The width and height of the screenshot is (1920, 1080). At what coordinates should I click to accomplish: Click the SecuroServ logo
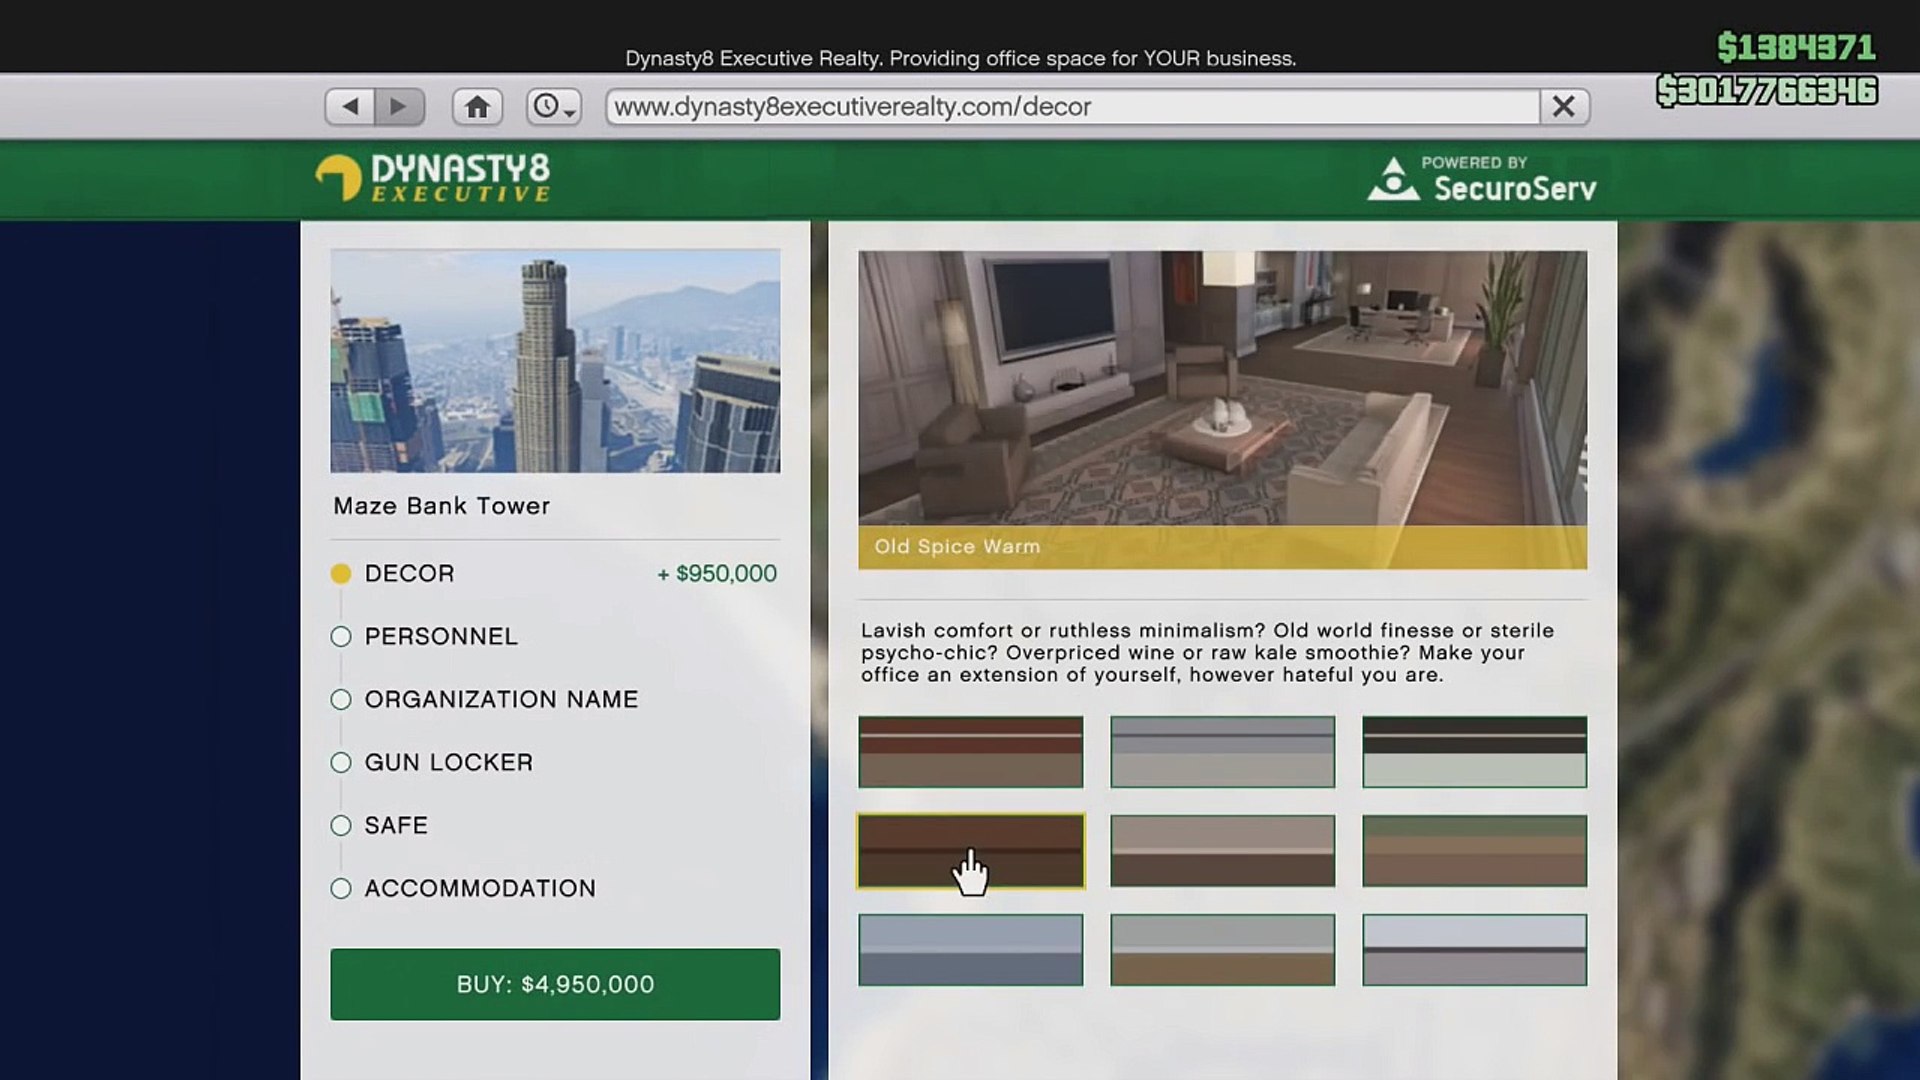pos(1482,179)
